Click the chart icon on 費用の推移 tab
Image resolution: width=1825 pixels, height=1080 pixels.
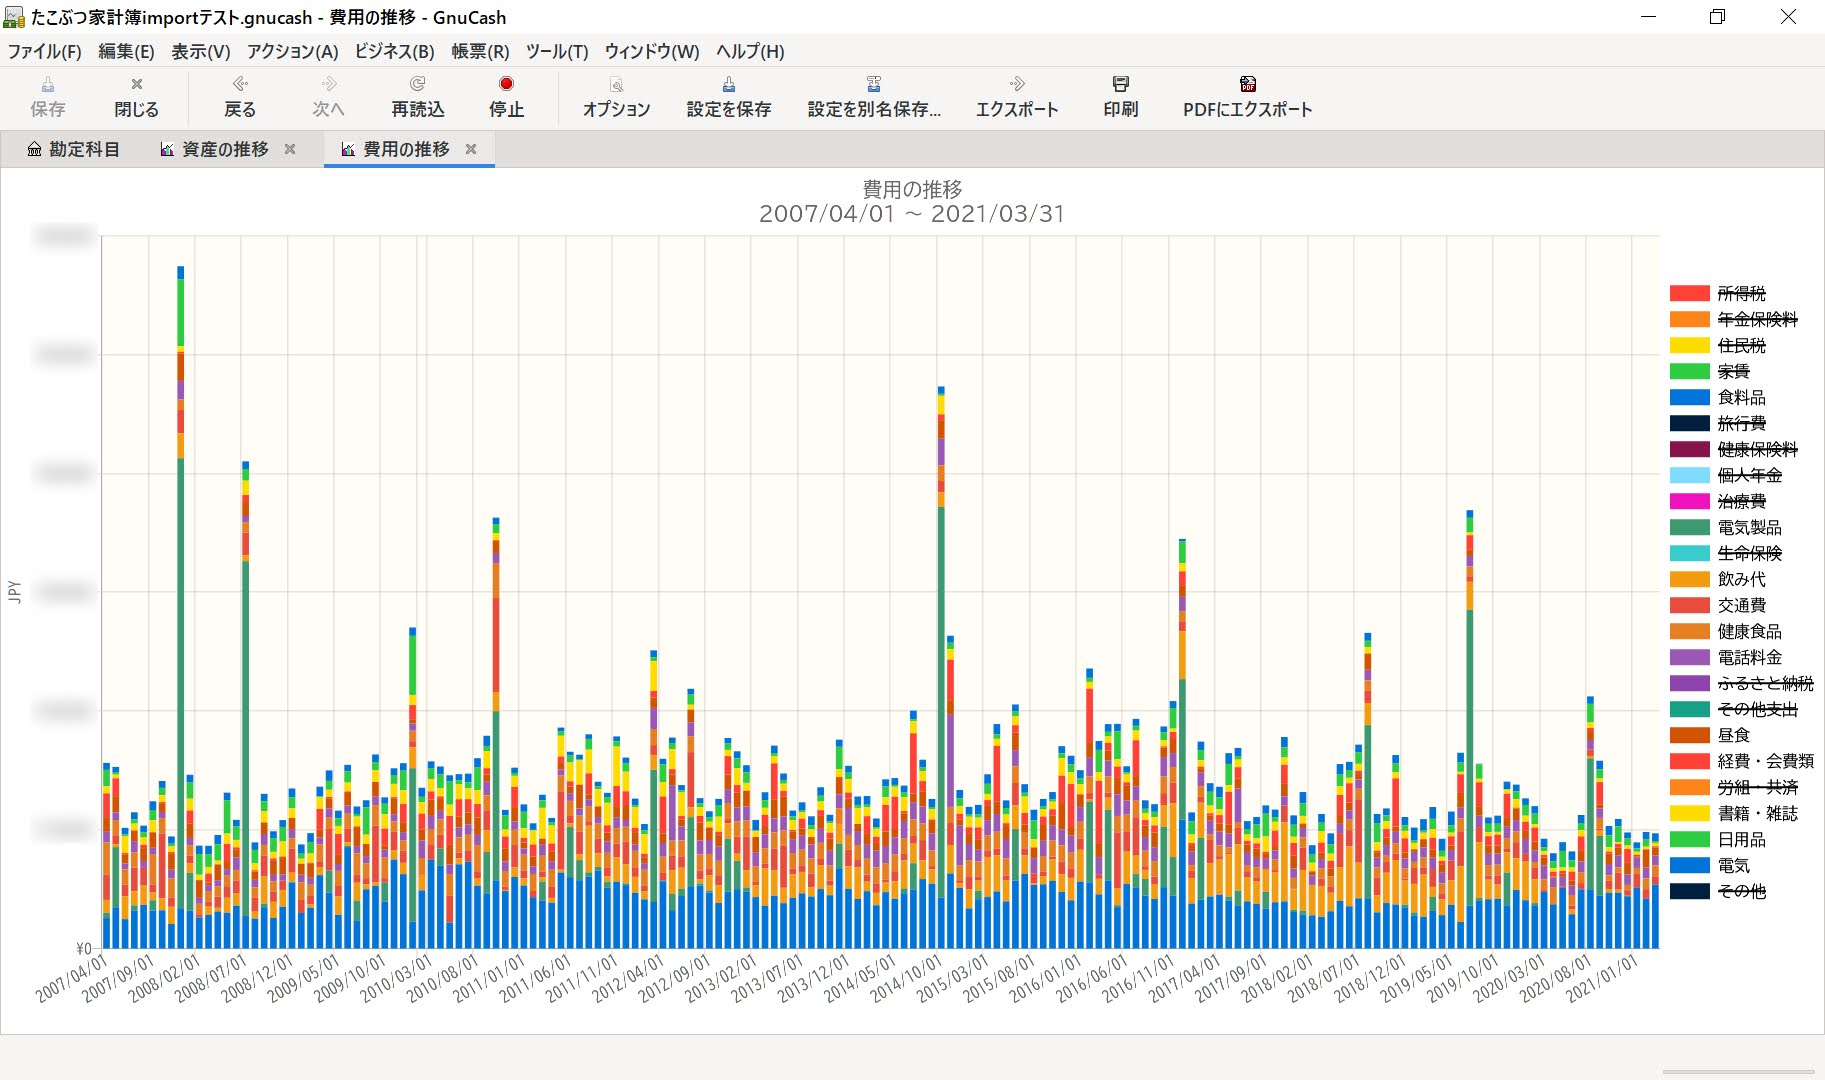348,149
